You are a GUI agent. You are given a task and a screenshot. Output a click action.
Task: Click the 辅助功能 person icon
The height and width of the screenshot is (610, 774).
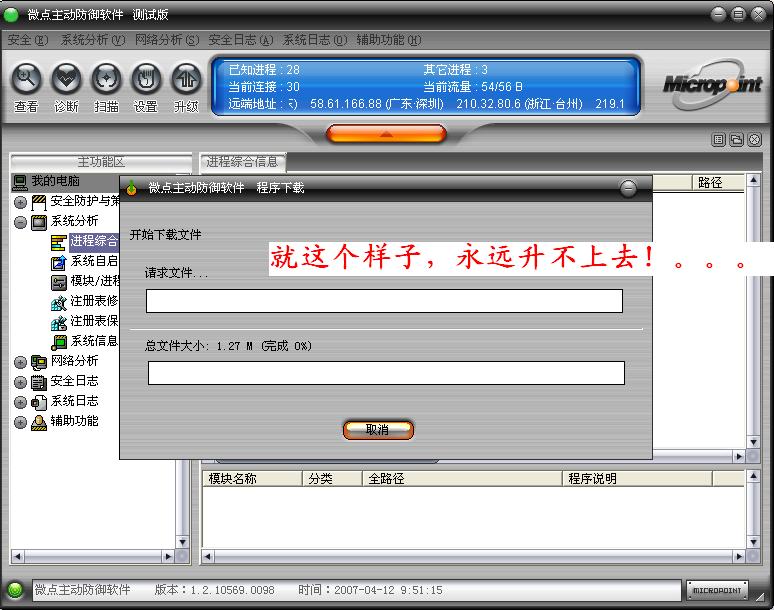tap(39, 422)
